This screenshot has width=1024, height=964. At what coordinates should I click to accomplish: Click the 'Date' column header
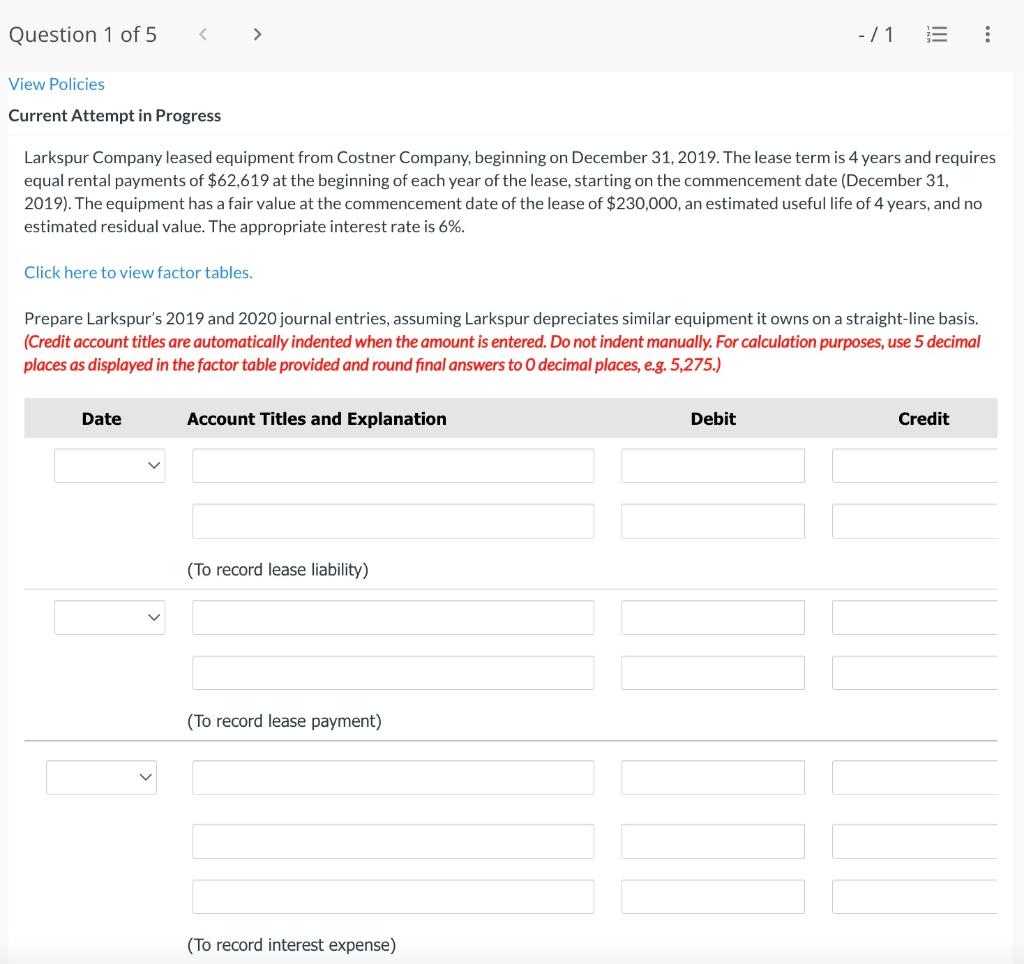click(101, 419)
